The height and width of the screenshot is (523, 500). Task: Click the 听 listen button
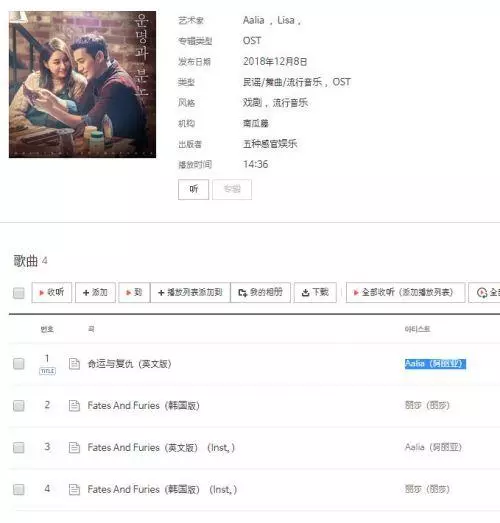[193, 189]
